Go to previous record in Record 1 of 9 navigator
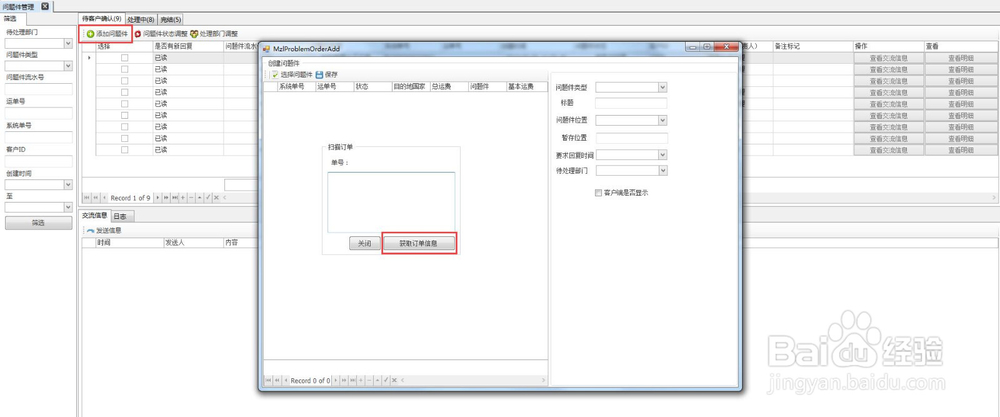Image resolution: width=1000 pixels, height=417 pixels. pyautogui.click(x=105, y=198)
